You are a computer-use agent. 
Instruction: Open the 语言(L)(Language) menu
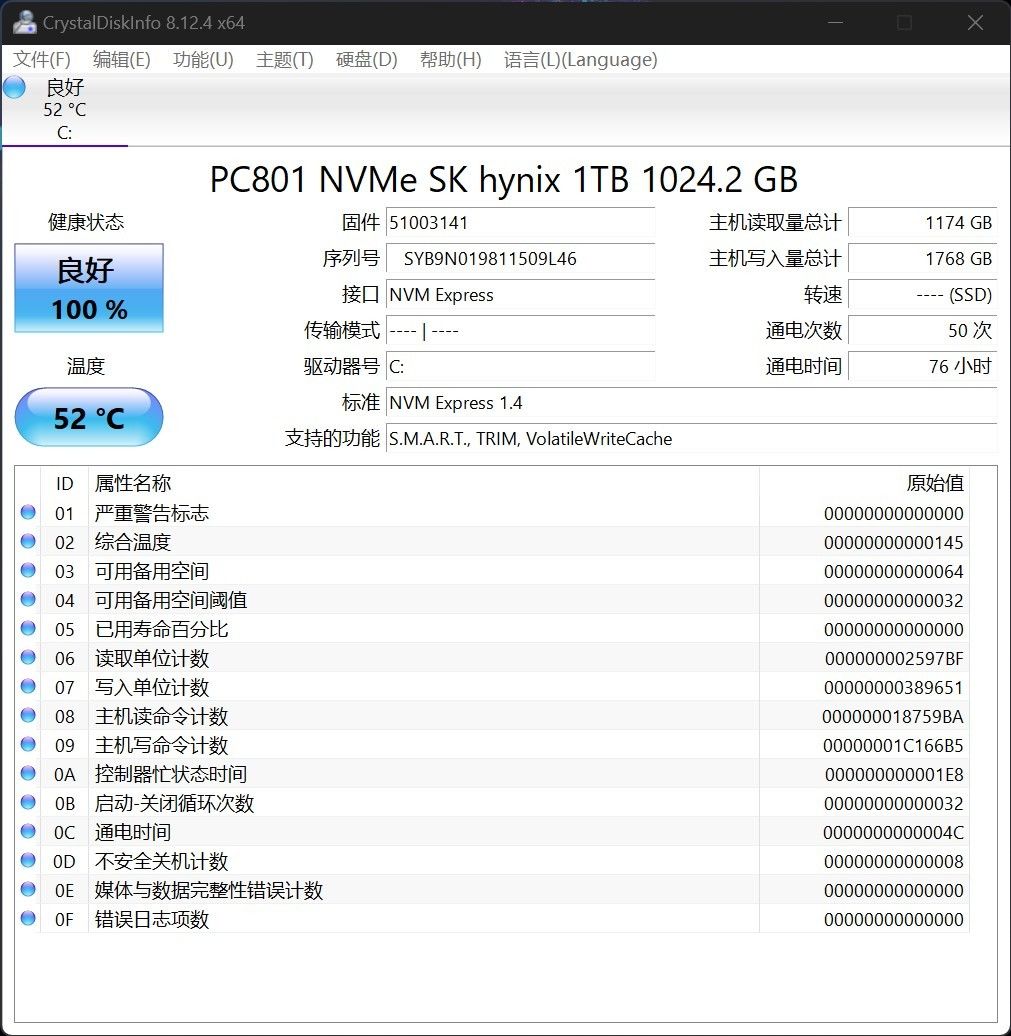580,59
